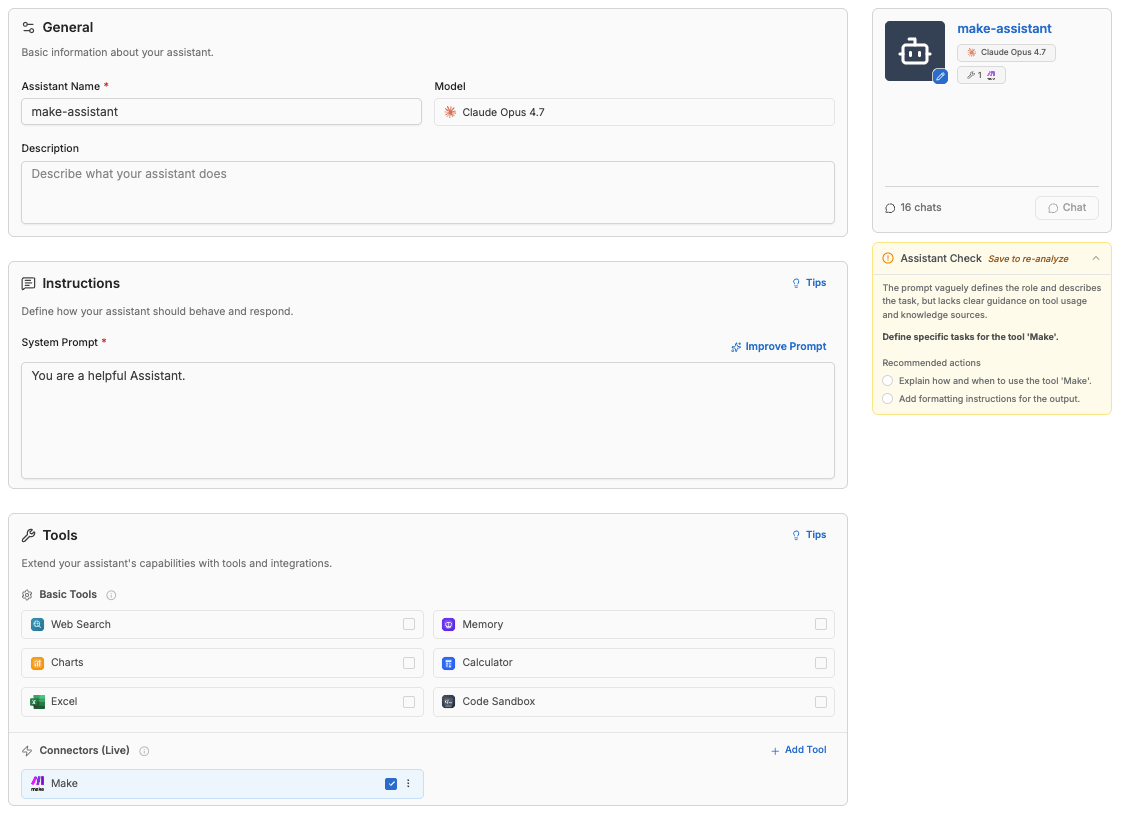Screen dimensions: 1122x827
Task: Open the make-assistant title link
Action: click(x=1004, y=29)
